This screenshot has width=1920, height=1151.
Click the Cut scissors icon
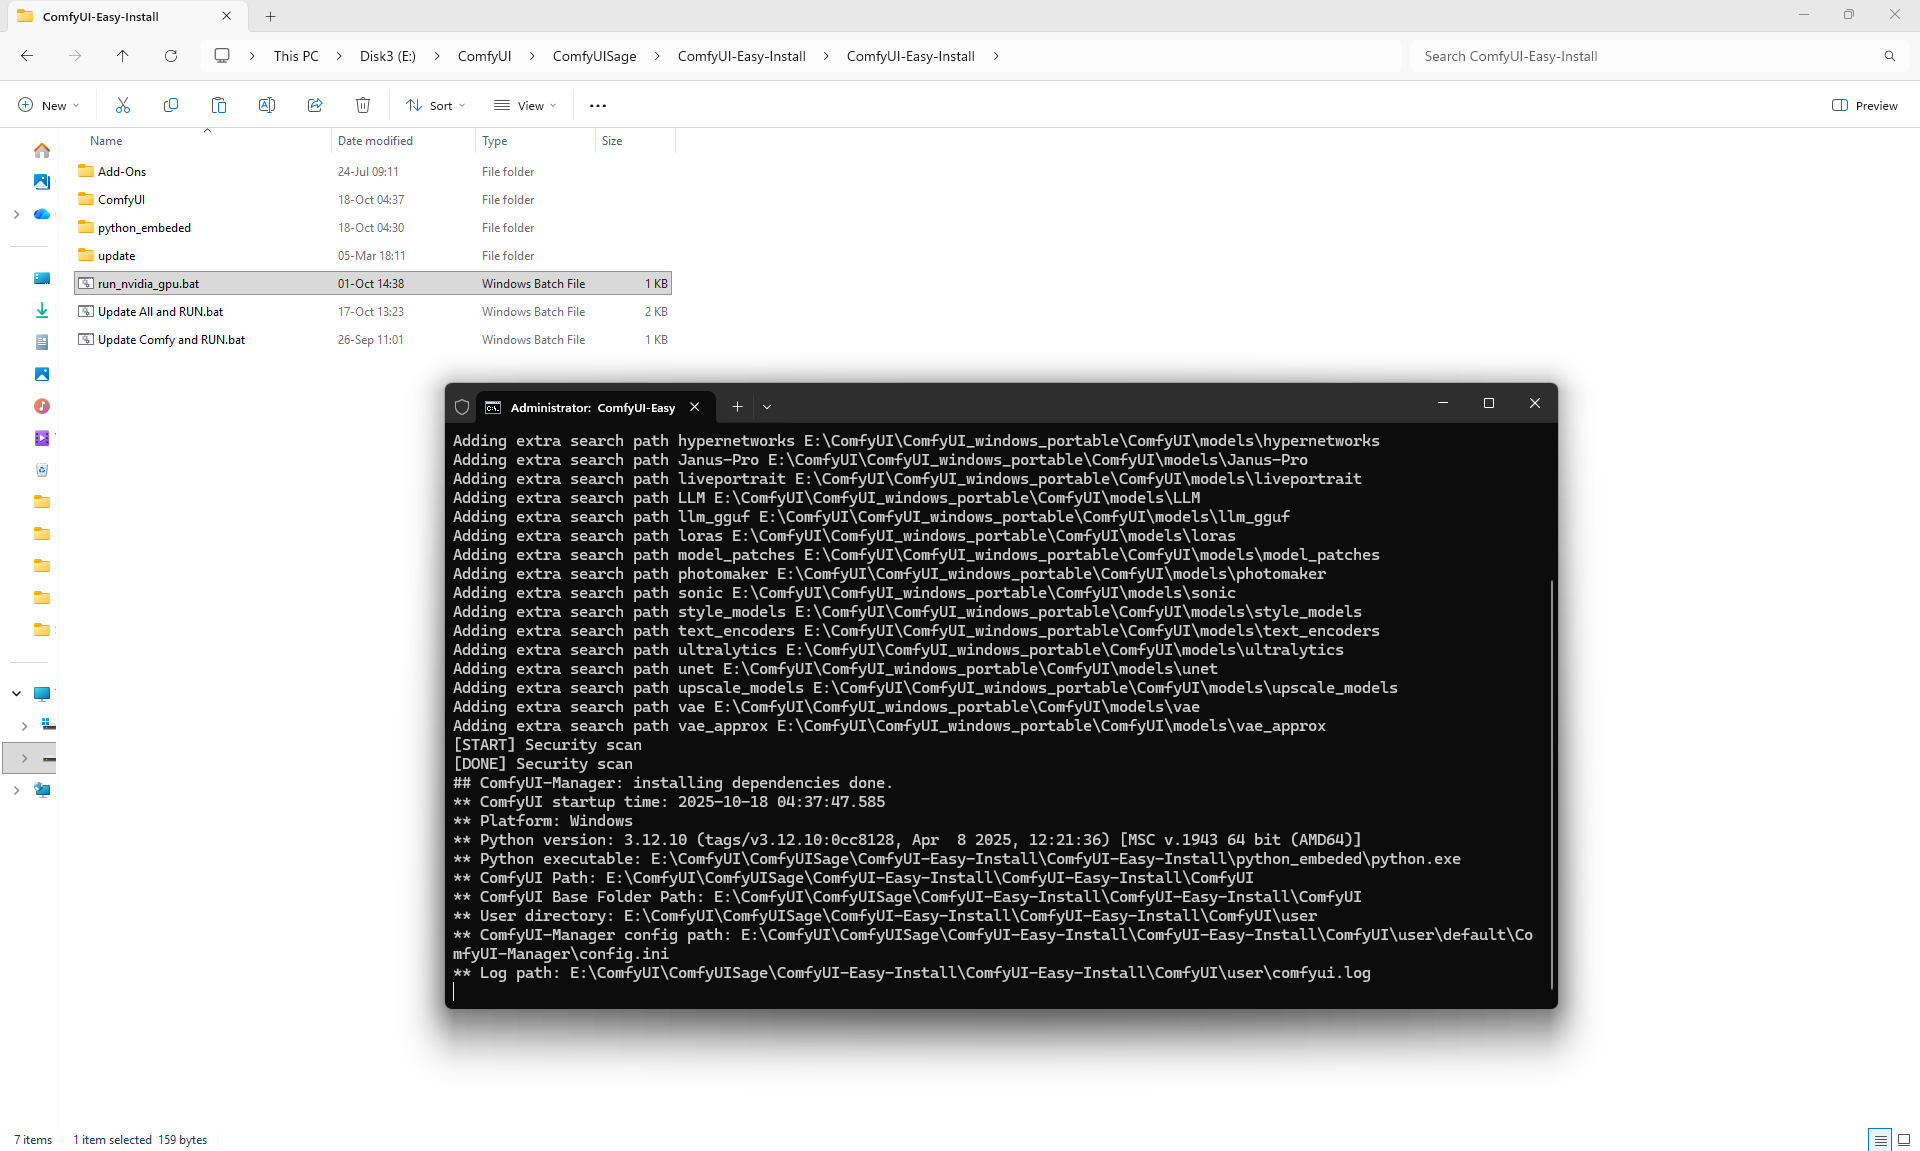123,105
